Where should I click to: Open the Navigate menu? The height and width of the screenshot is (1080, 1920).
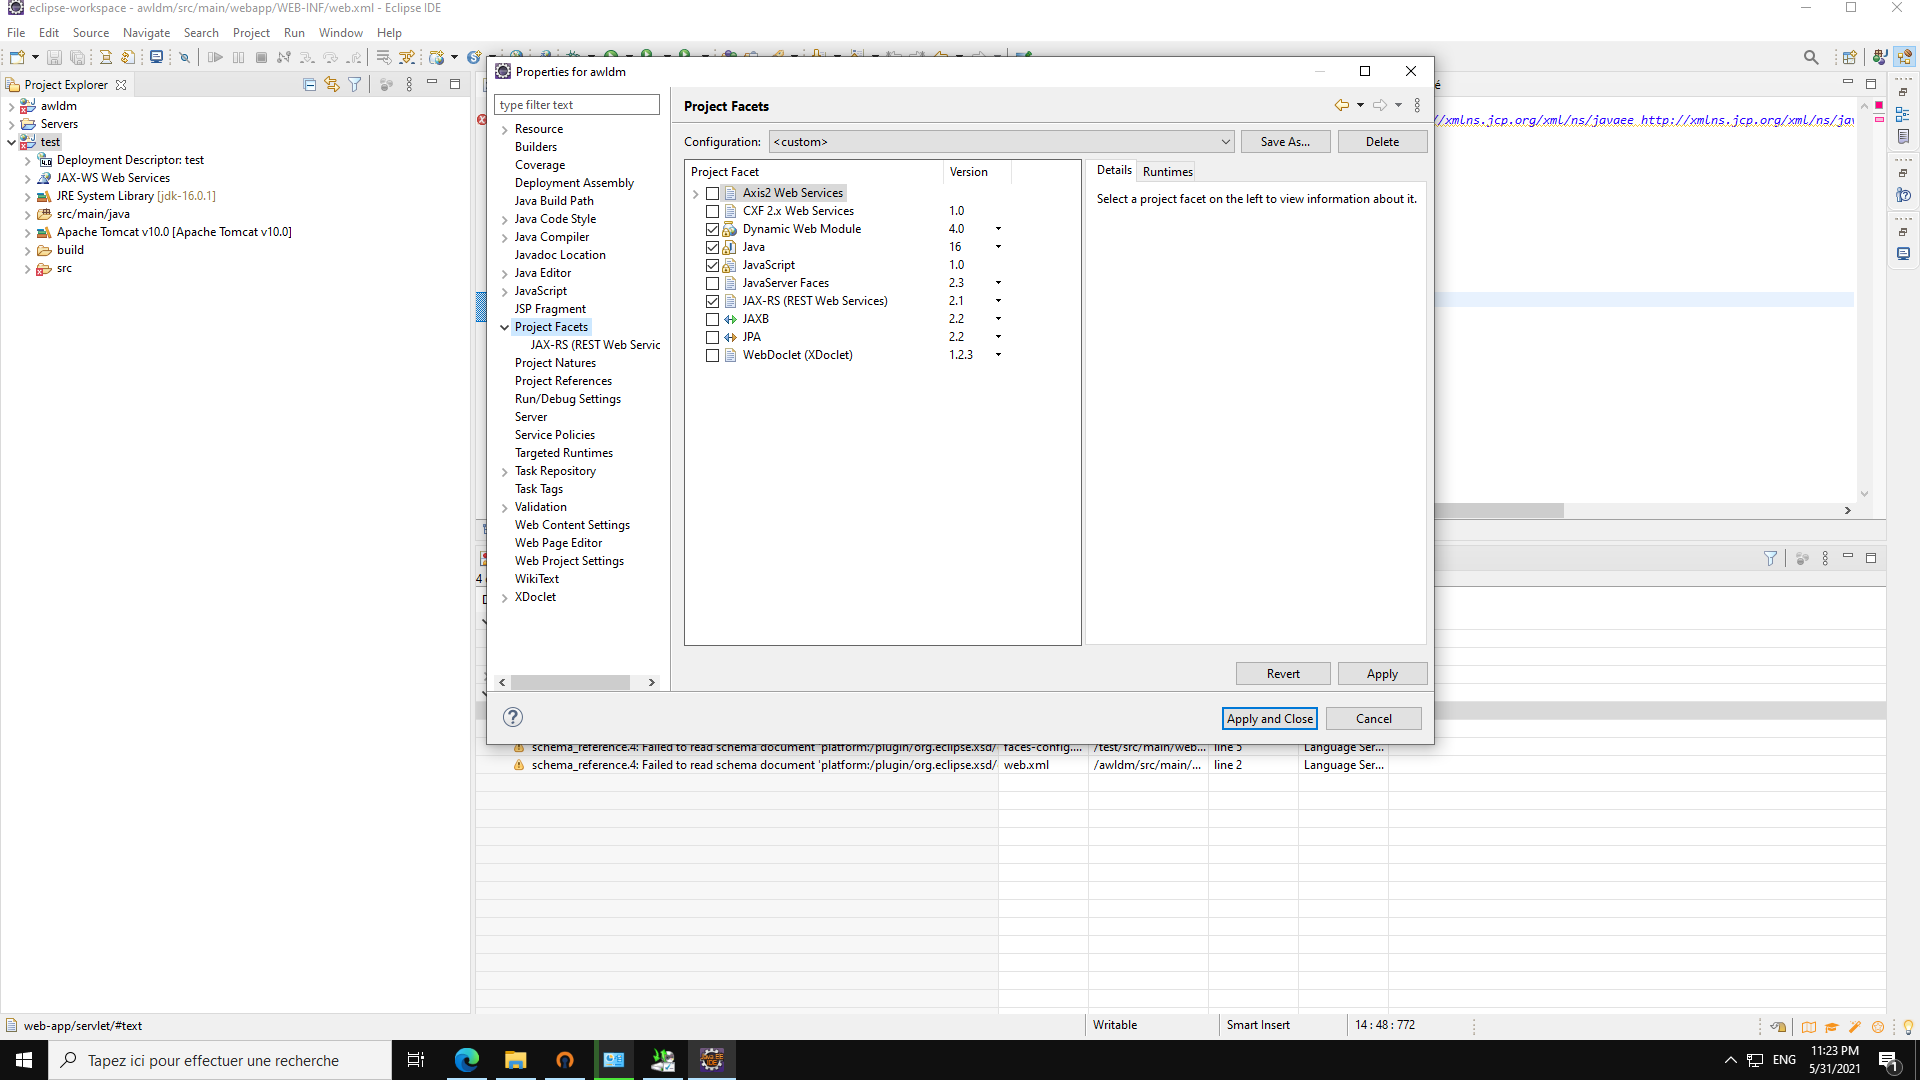[146, 33]
